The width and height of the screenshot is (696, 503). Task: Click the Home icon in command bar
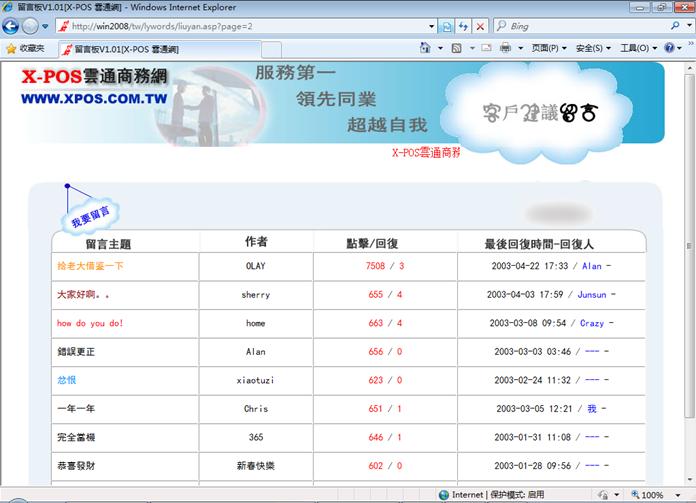pyautogui.click(x=426, y=48)
